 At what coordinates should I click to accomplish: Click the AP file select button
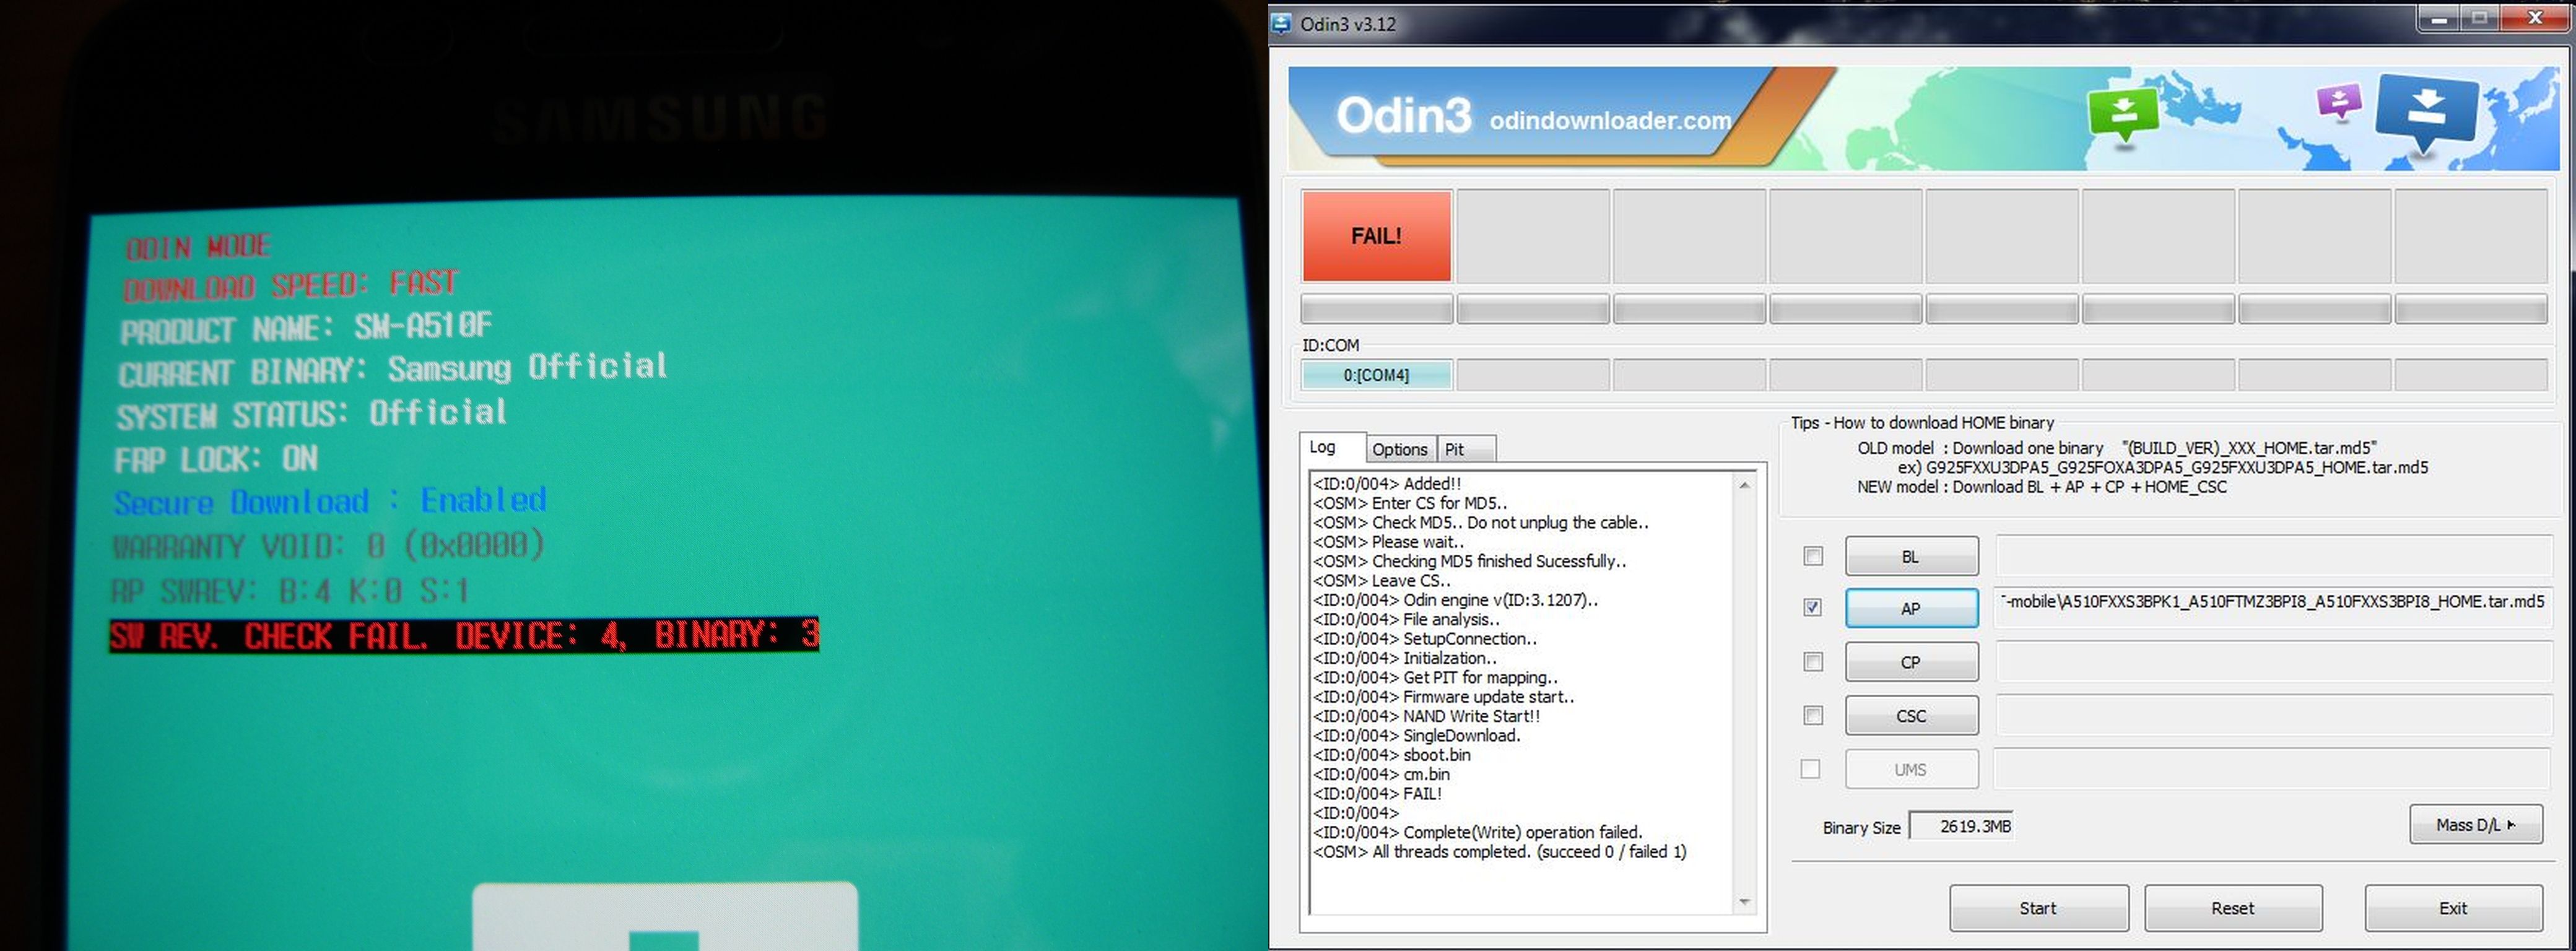[x=1911, y=608]
